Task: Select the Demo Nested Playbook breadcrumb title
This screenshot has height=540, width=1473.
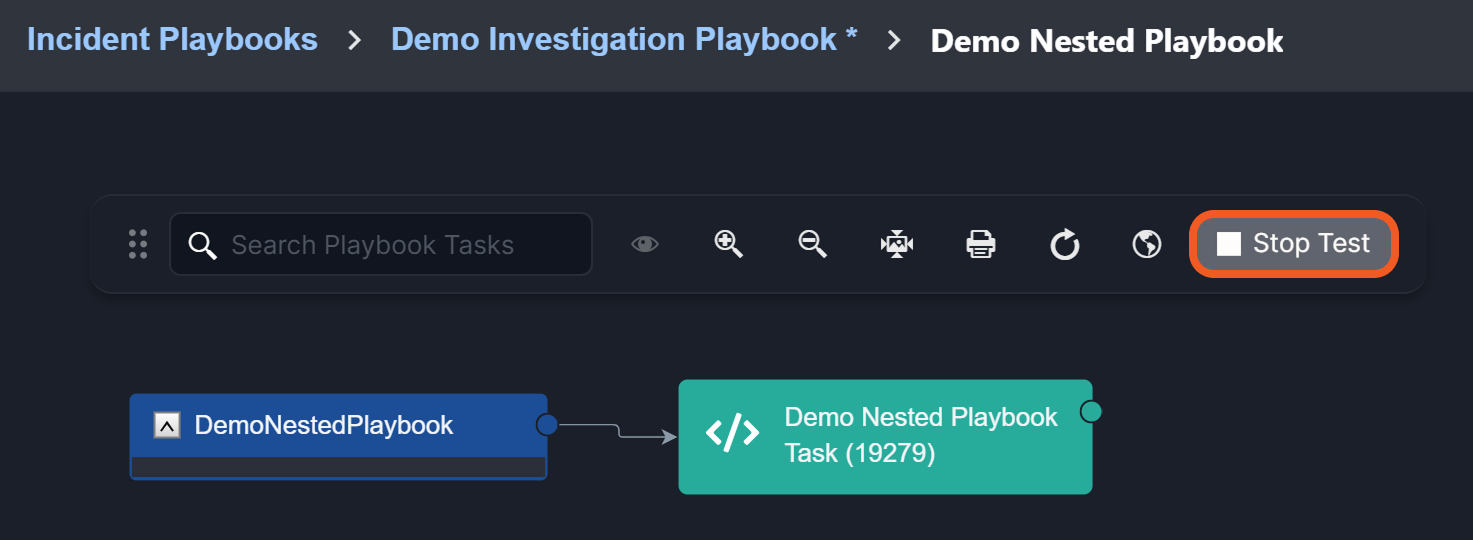Action: point(1106,41)
